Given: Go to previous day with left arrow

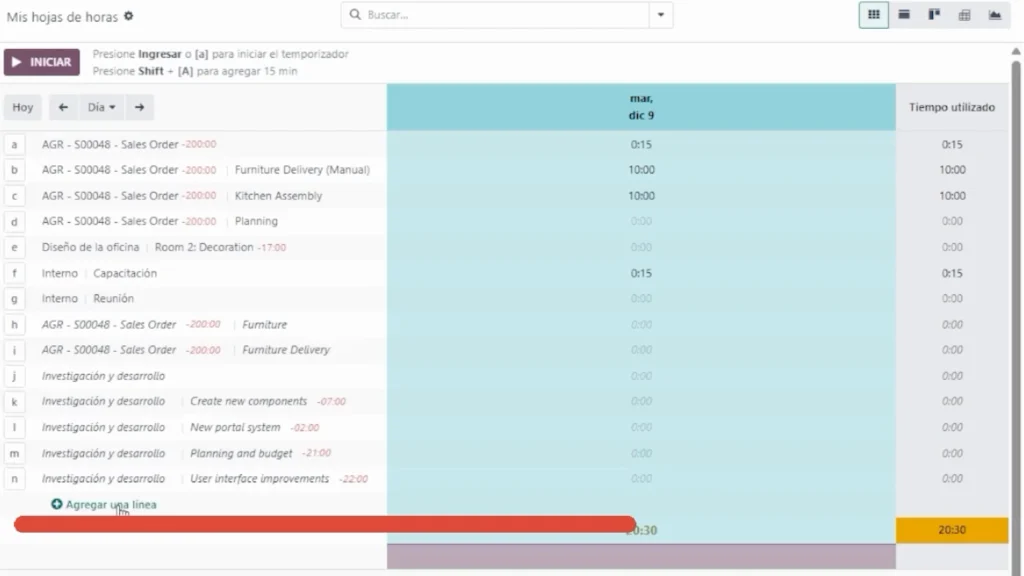Looking at the screenshot, I should 63,107.
